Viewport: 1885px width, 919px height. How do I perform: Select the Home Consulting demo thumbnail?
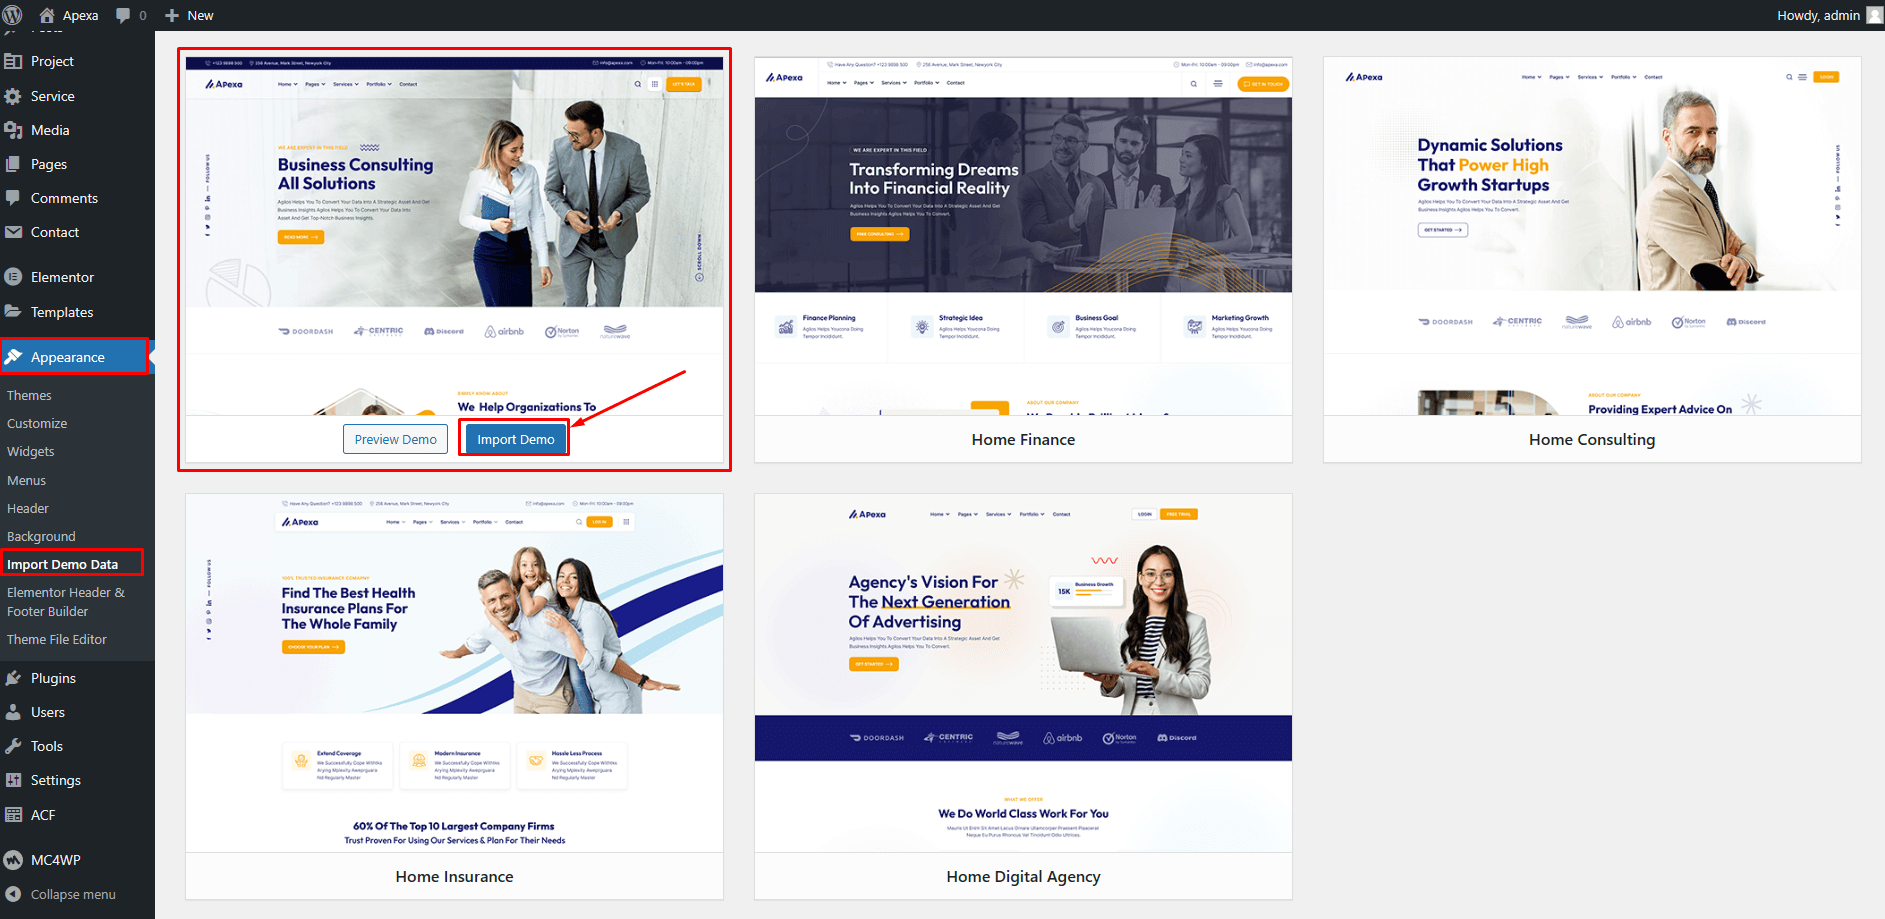click(x=1592, y=236)
